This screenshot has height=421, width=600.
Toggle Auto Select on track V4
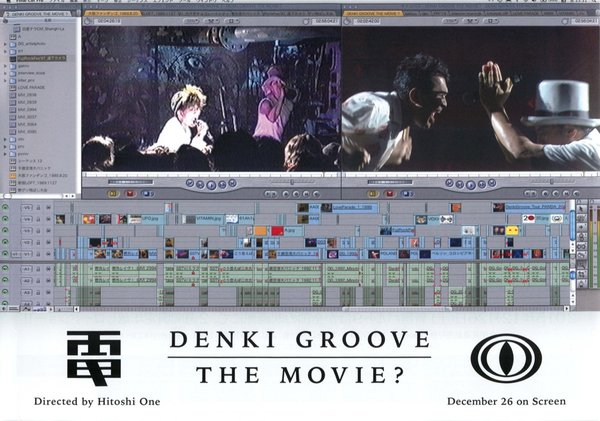(x=49, y=219)
